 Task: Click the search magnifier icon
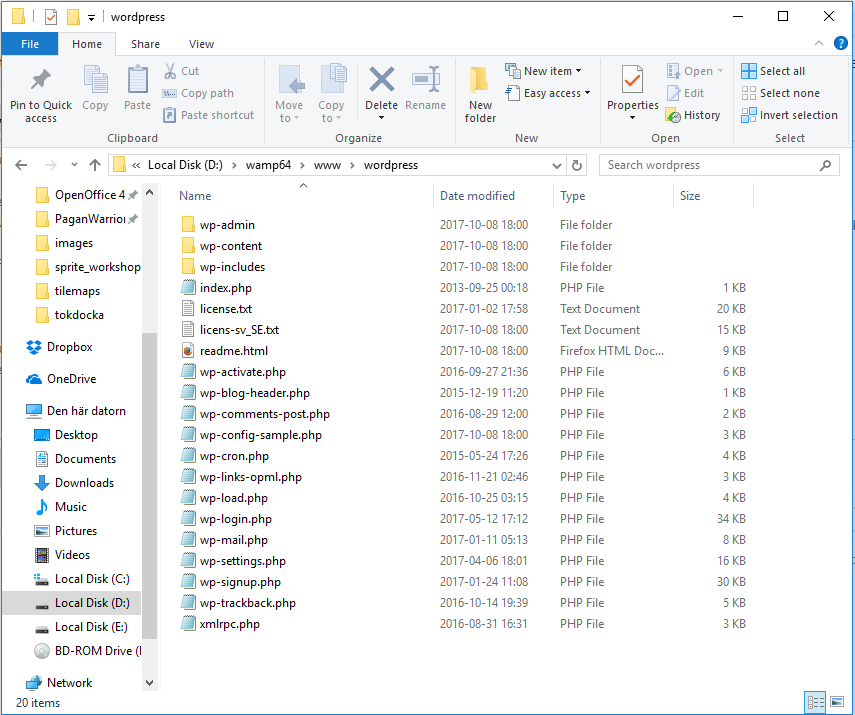[x=826, y=165]
